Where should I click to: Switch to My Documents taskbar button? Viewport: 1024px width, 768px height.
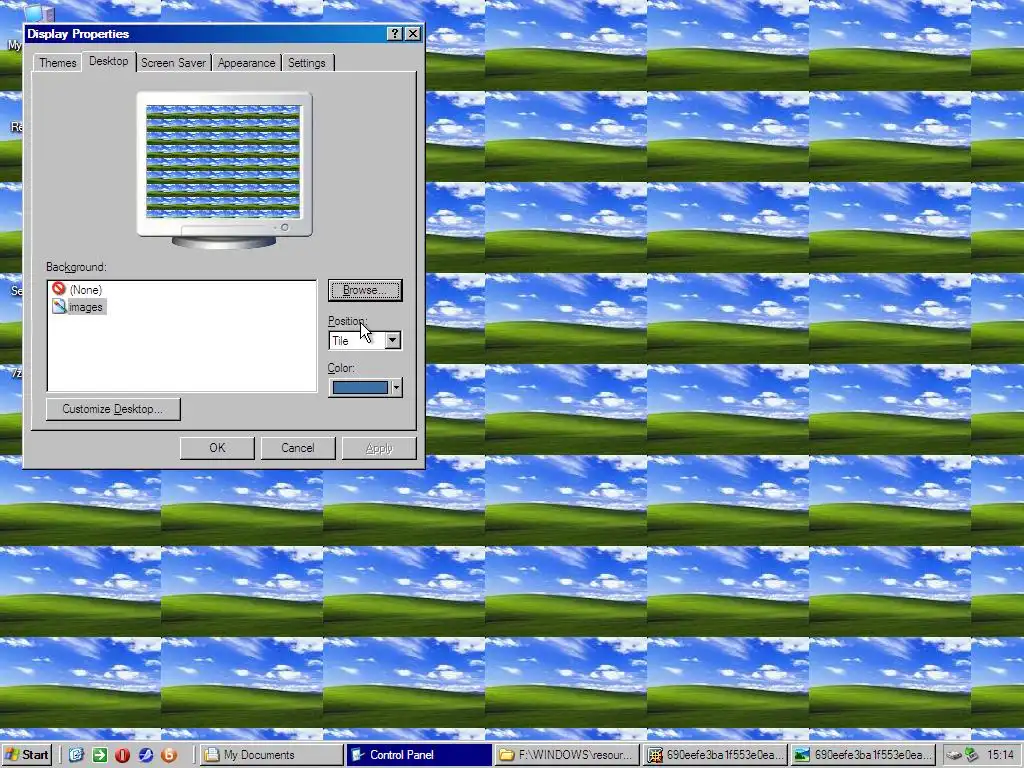(x=271, y=755)
